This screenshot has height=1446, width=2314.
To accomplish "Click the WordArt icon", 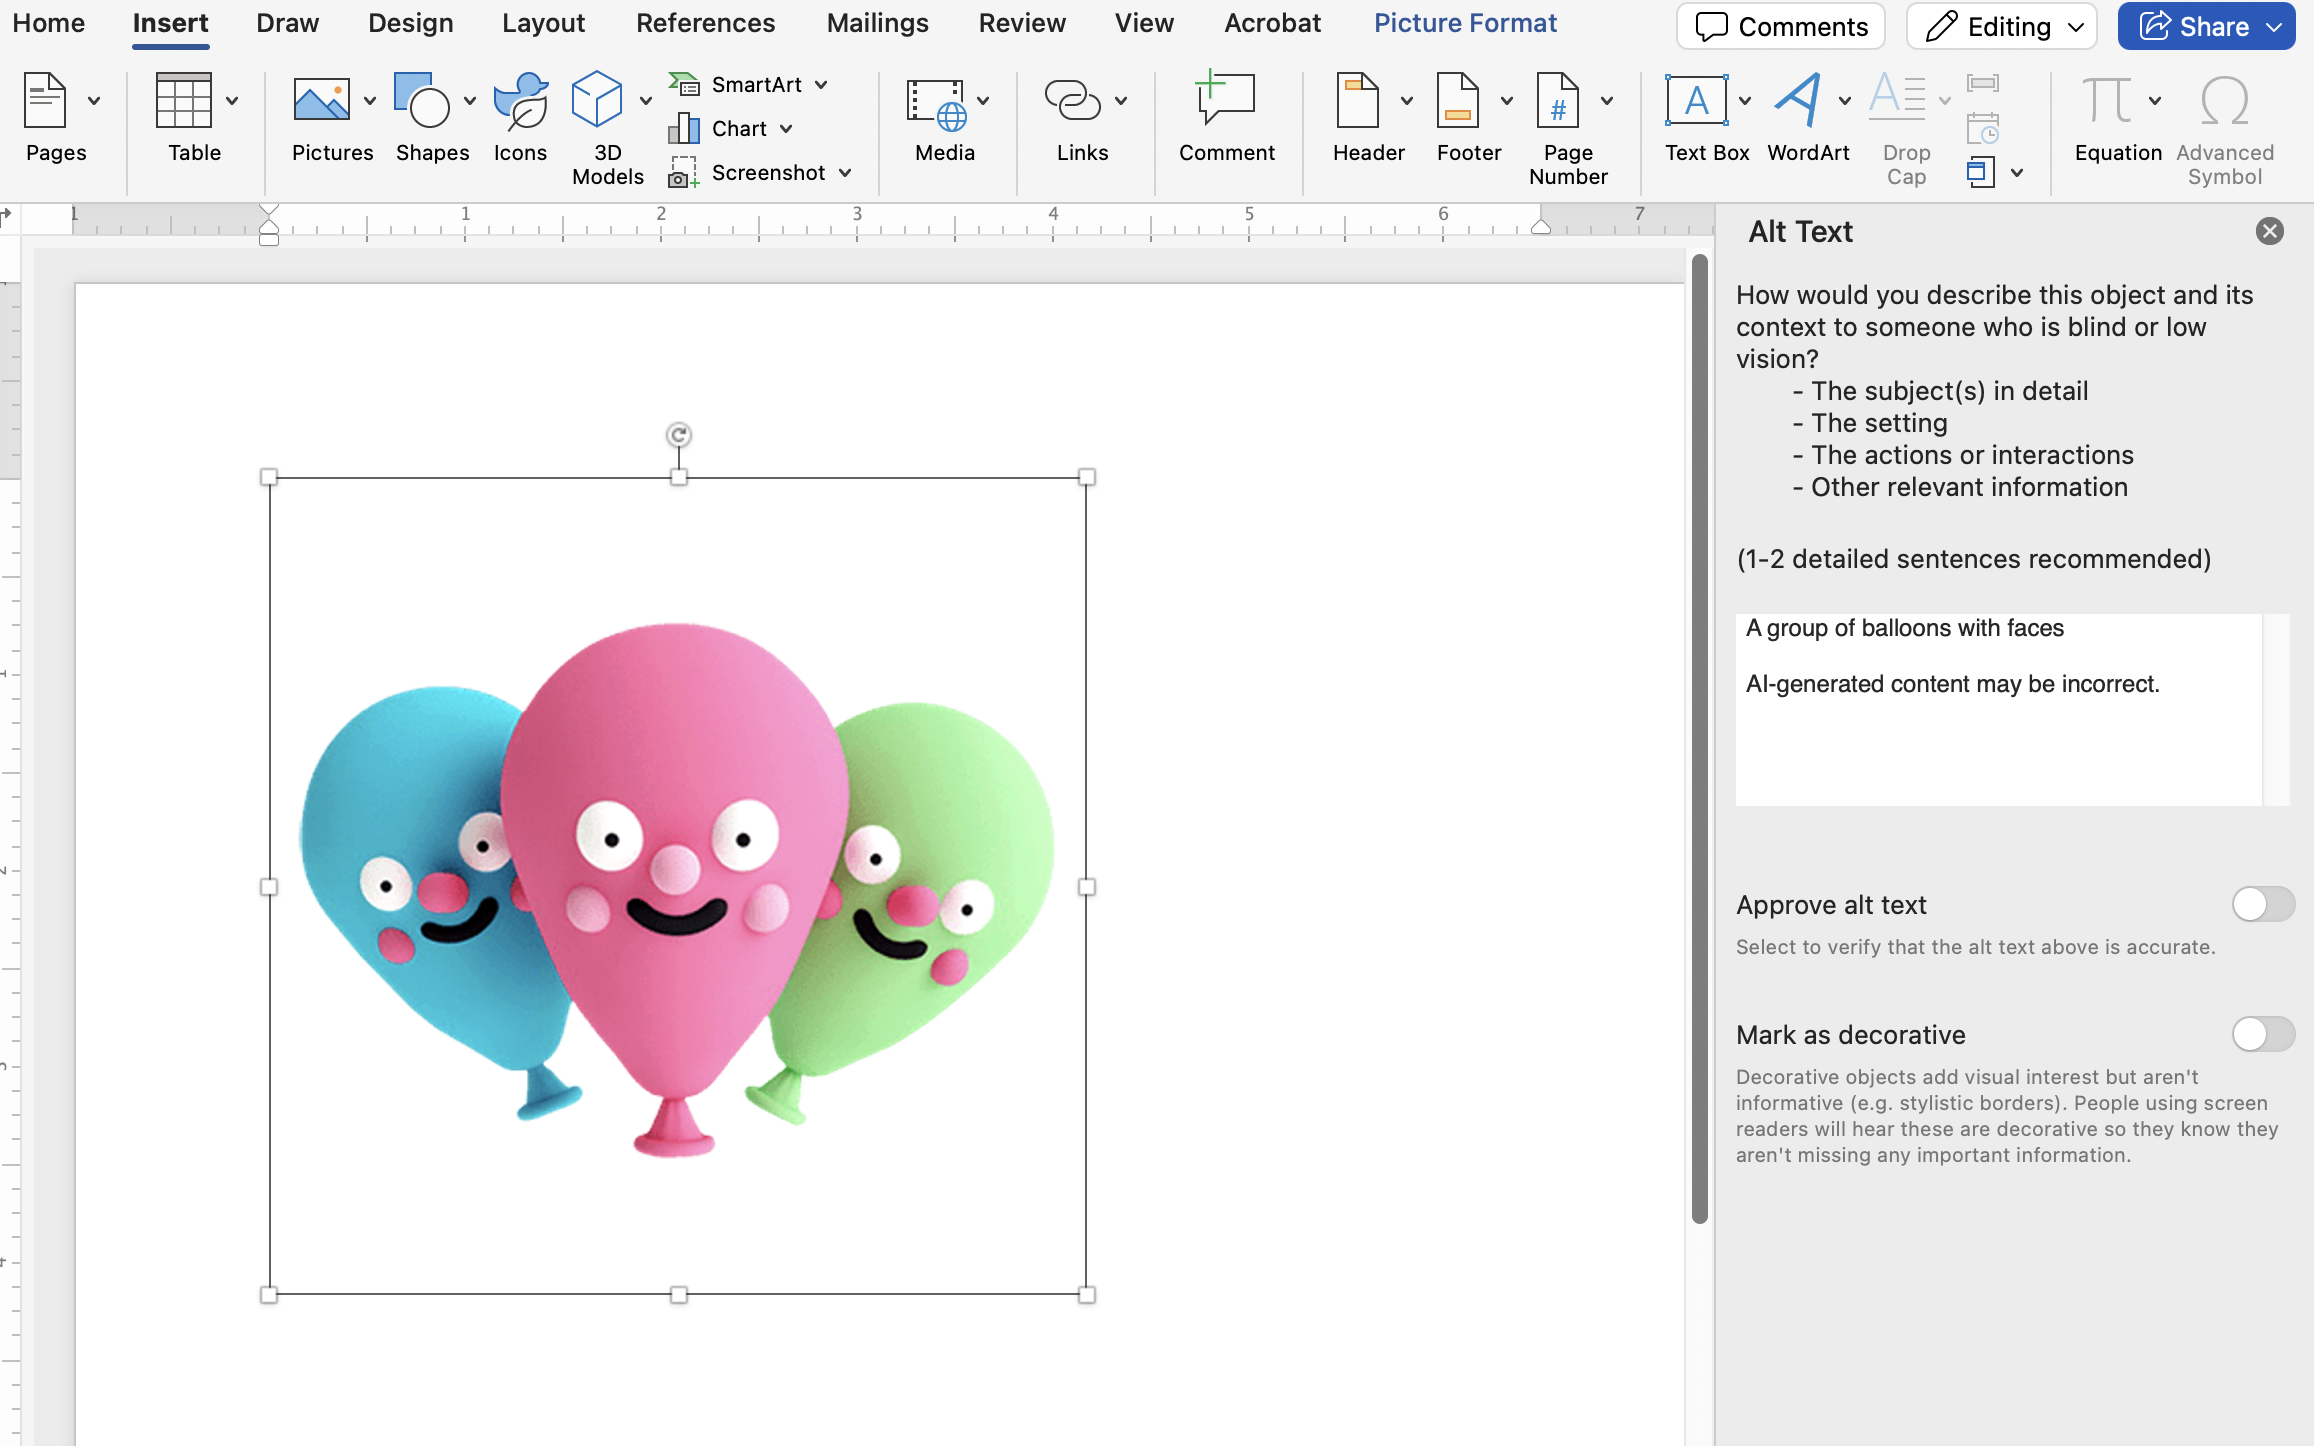I will pyautogui.click(x=1798, y=101).
